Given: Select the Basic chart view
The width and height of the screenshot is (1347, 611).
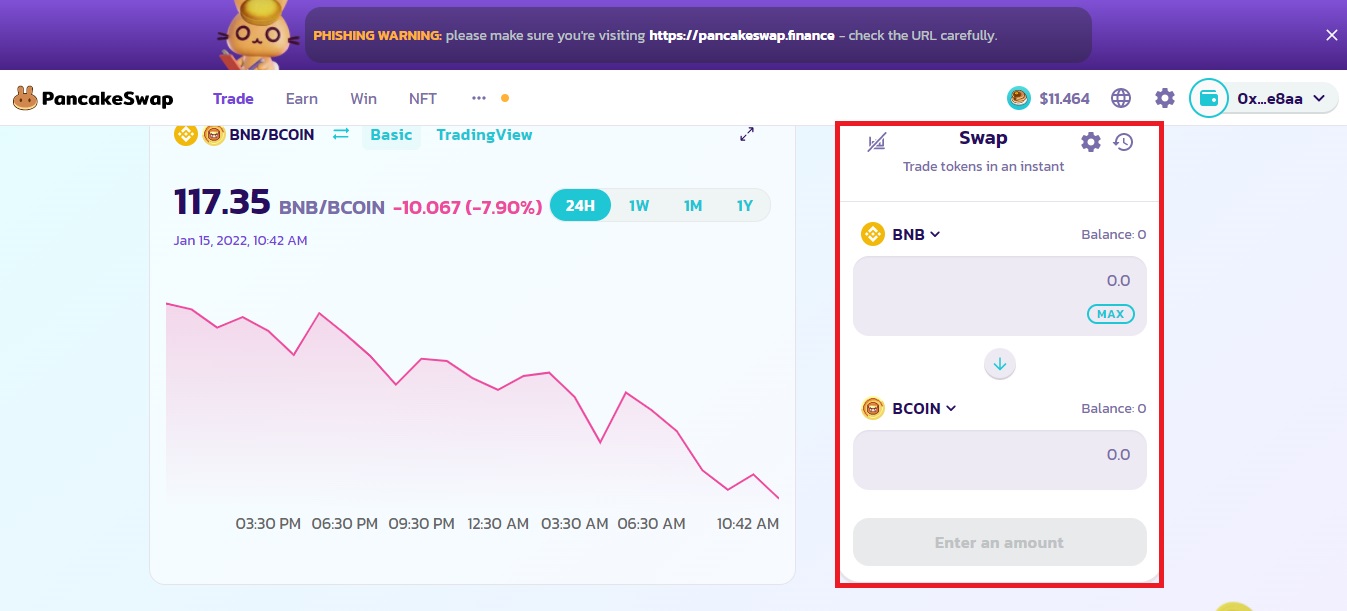Looking at the screenshot, I should point(391,134).
